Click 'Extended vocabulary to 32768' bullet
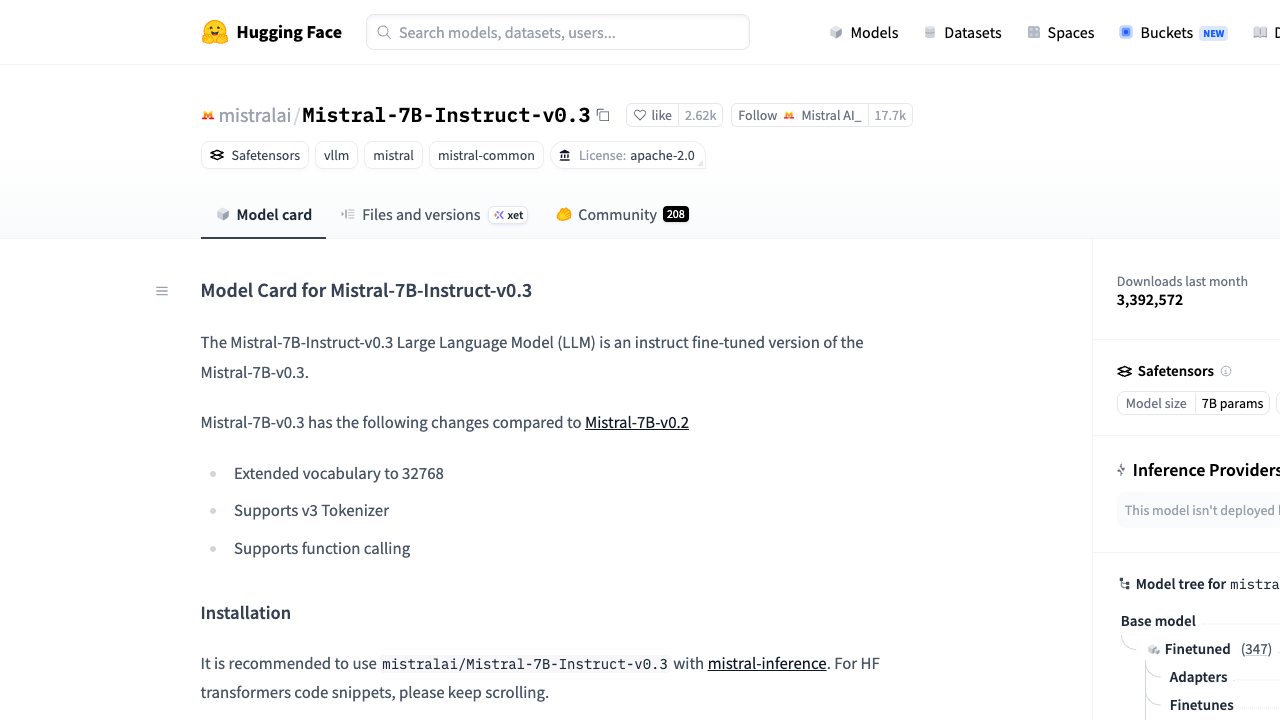 [x=339, y=473]
